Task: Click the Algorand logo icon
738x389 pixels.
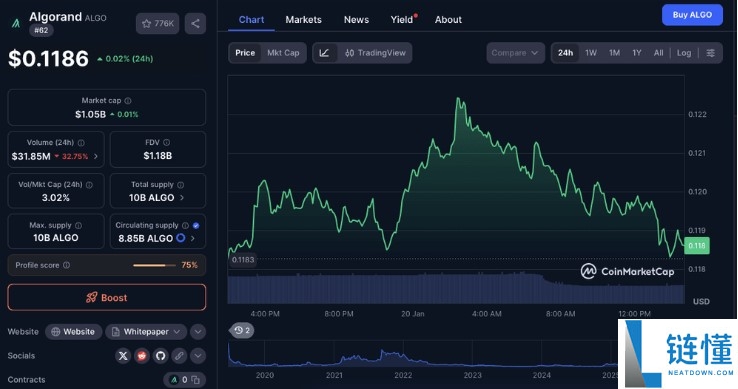Action: [x=16, y=23]
